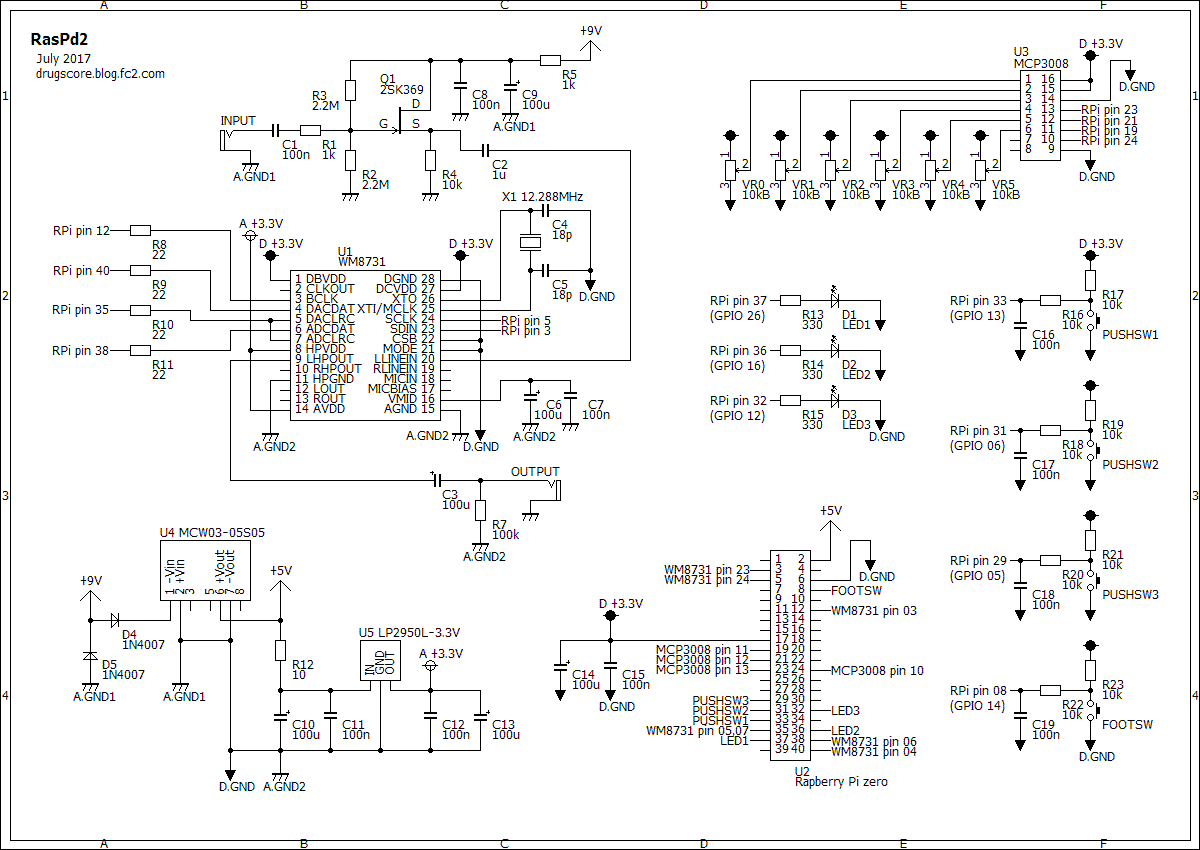Open the drugscore.blog.fc2.com URL text

[x=99, y=73]
